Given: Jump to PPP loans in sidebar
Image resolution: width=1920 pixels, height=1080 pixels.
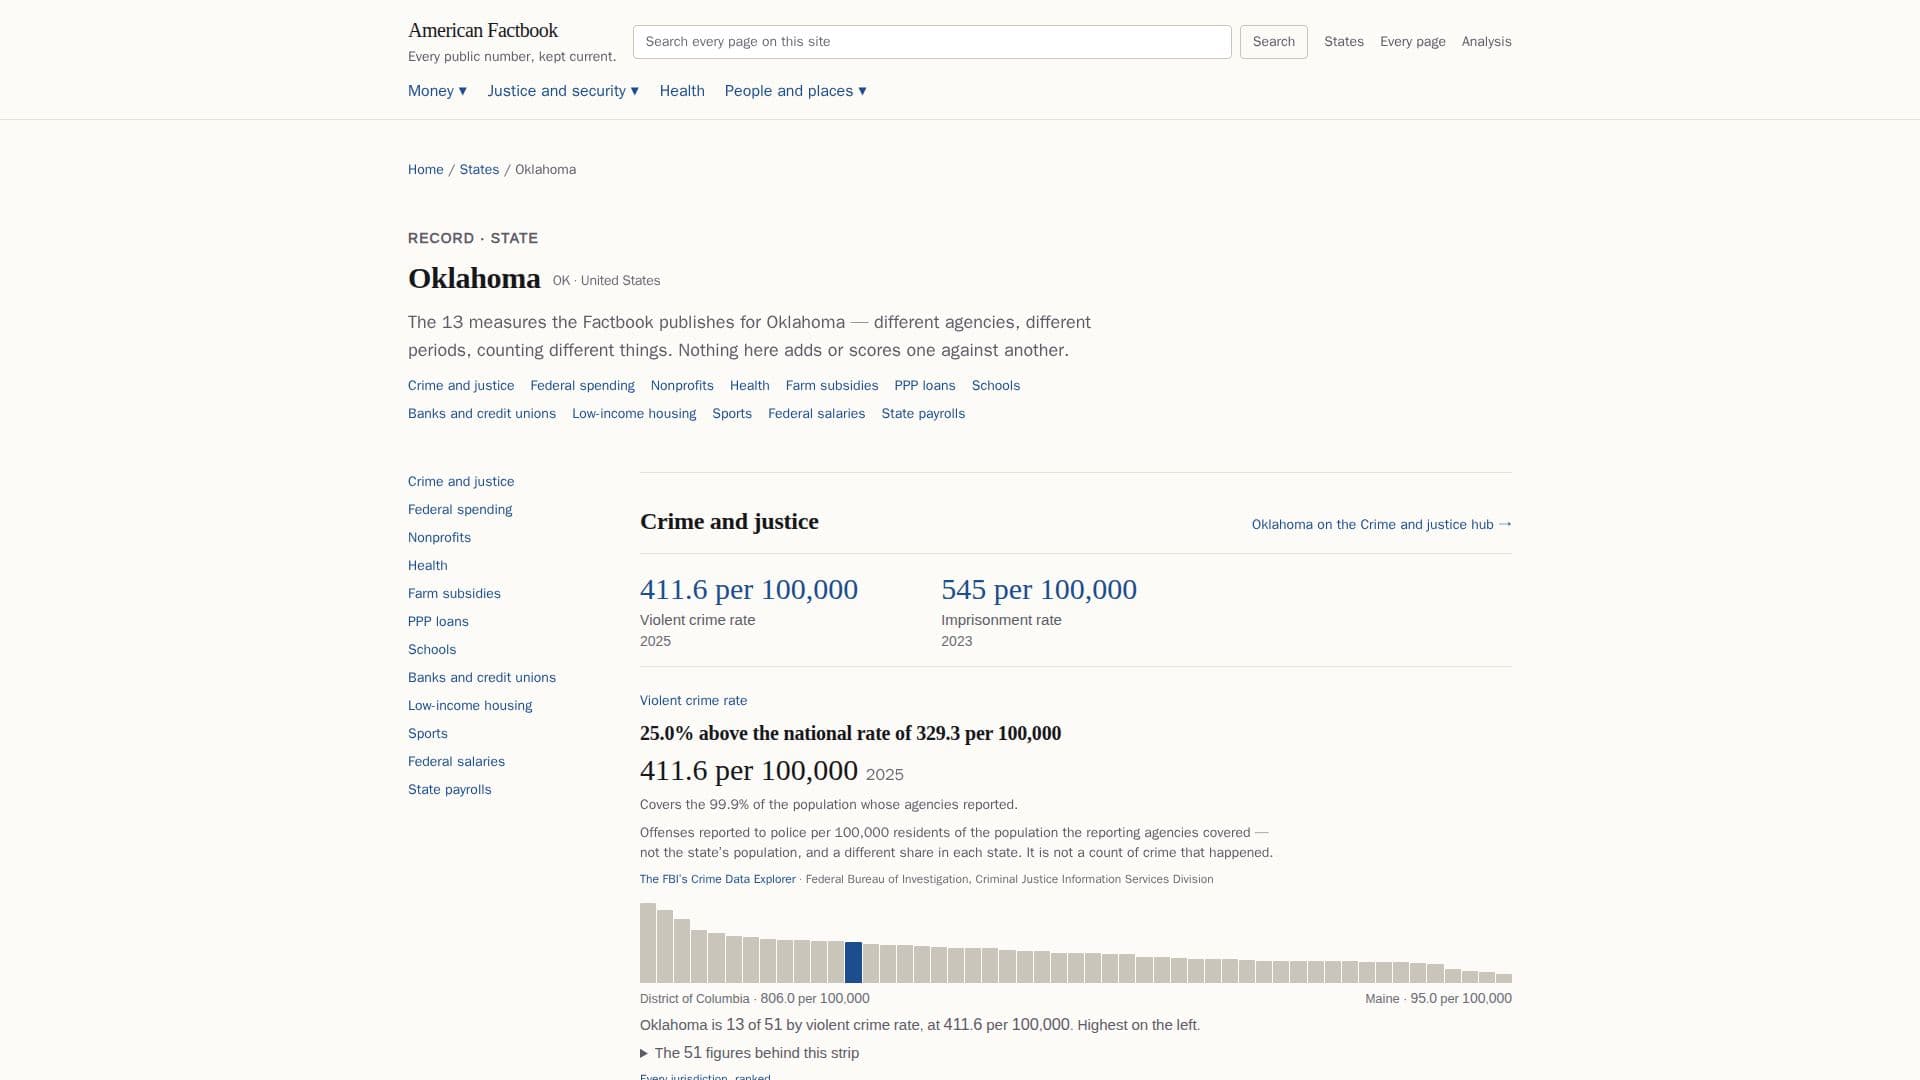Looking at the screenshot, I should tap(438, 622).
